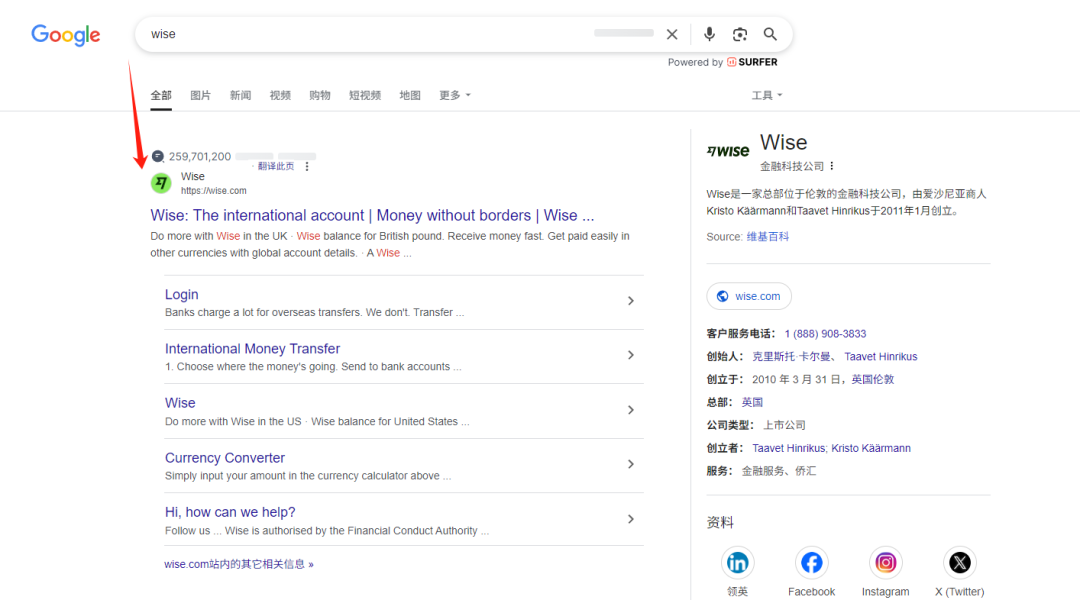The width and height of the screenshot is (1080, 600).
Task: Open the 'Wise: The international account' result title
Action: [x=372, y=216]
